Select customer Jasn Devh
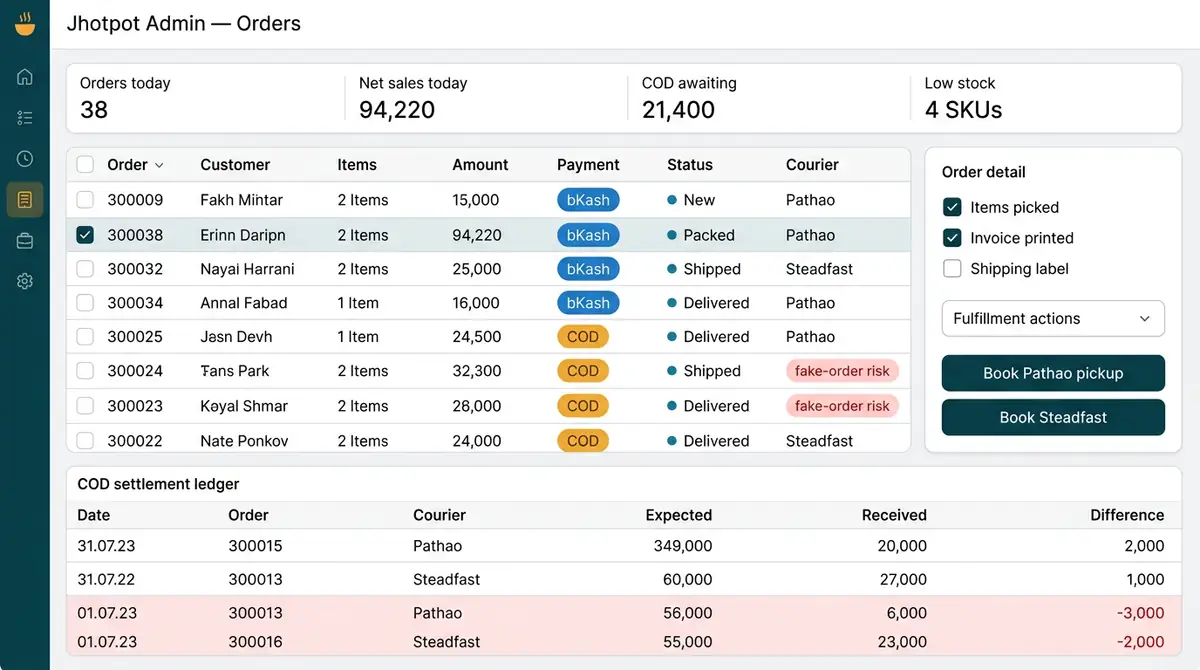1200x670 pixels. [236, 337]
